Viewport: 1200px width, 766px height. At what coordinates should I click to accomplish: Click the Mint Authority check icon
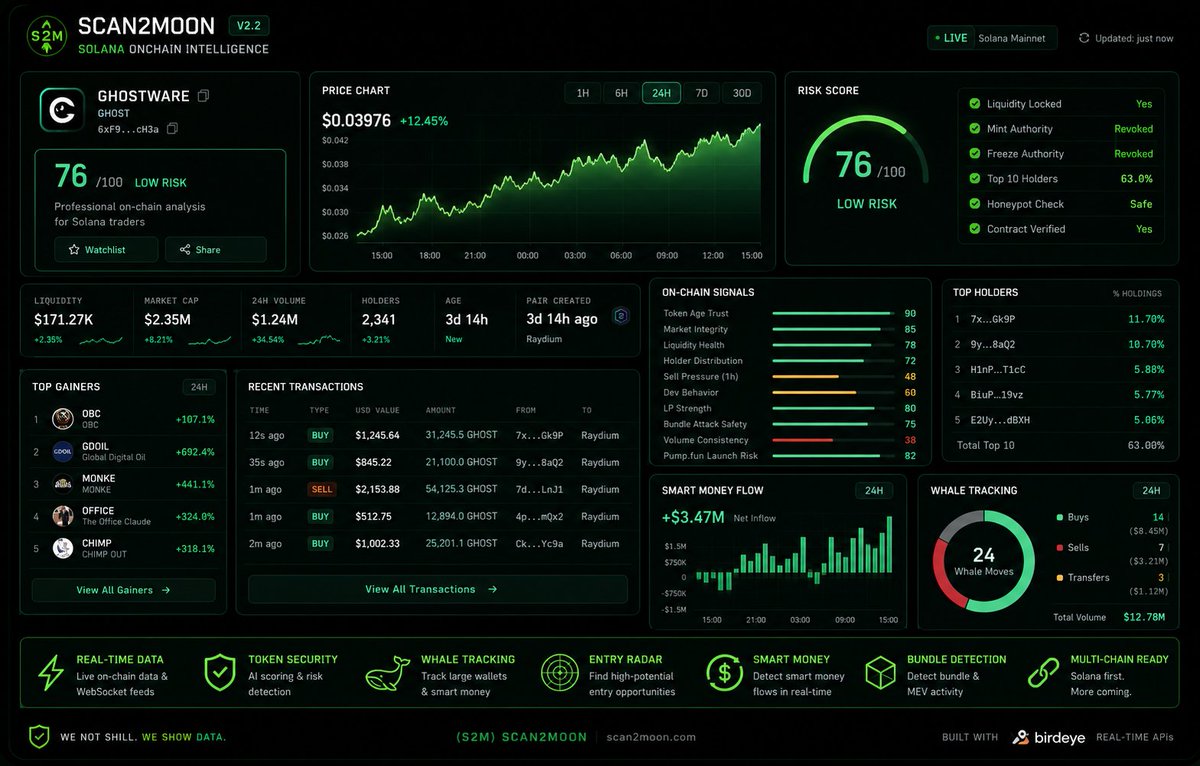tap(975, 128)
